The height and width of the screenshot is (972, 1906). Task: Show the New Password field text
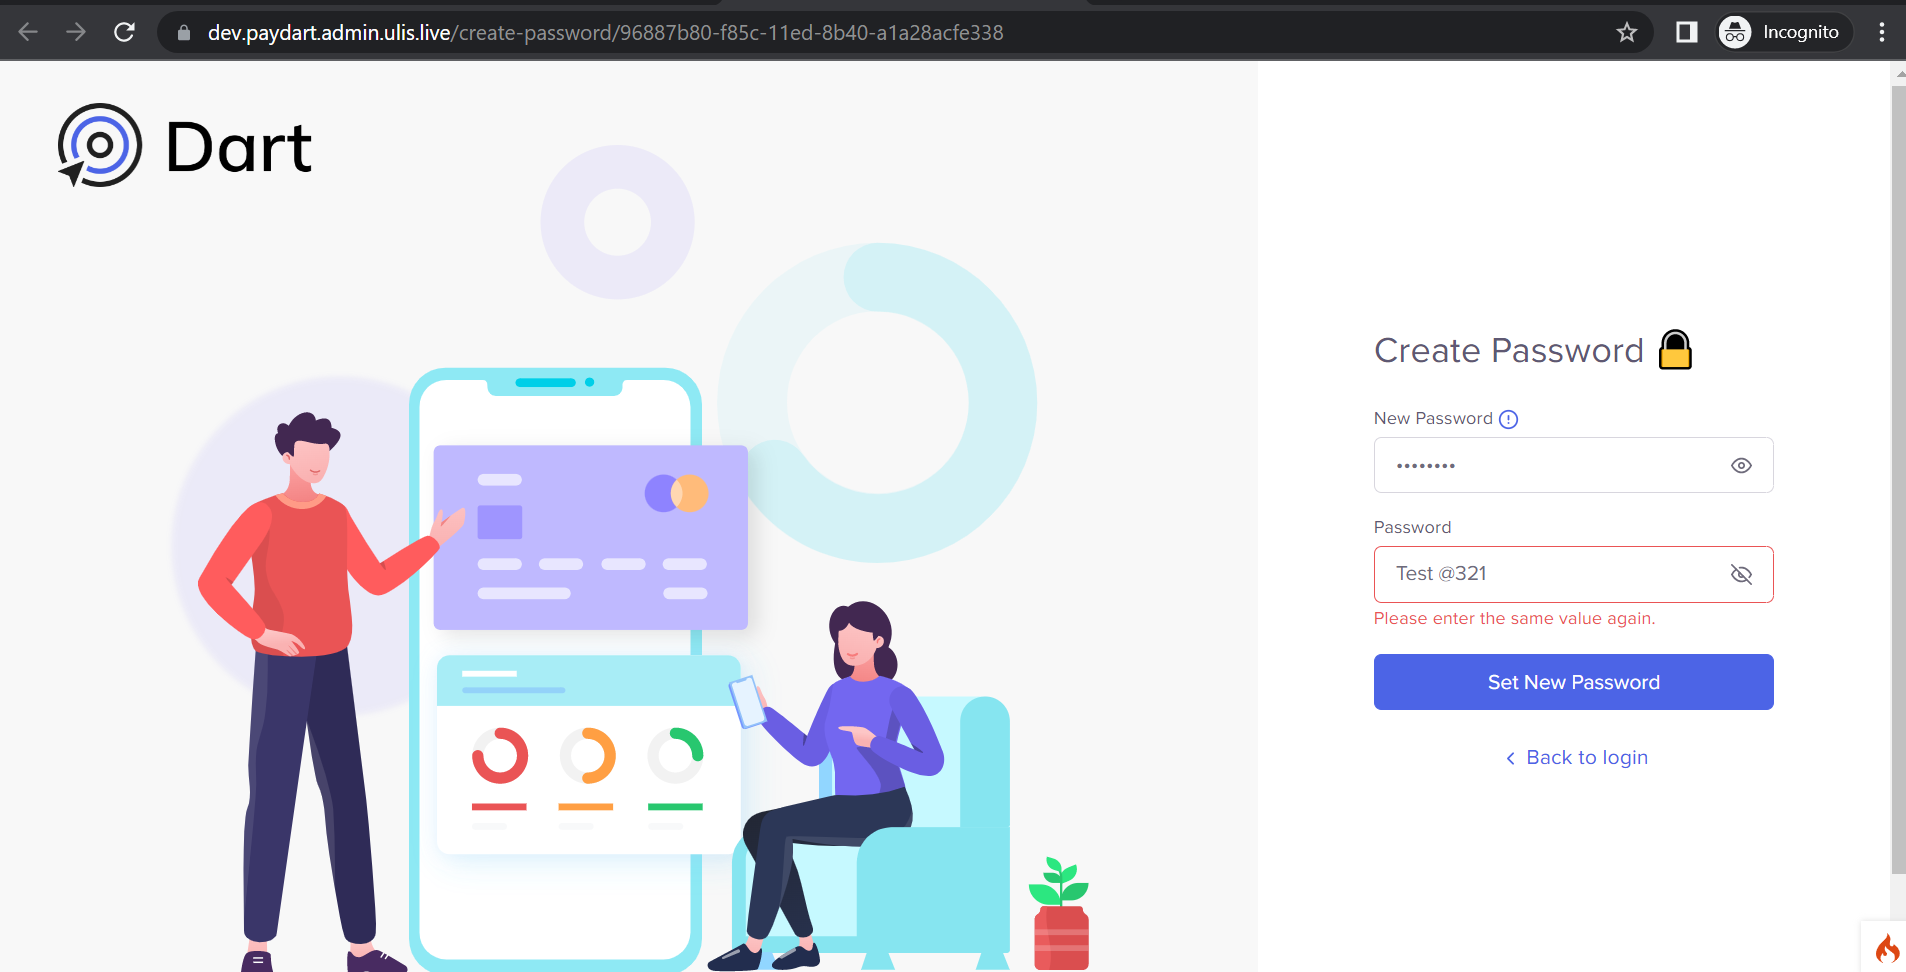pyautogui.click(x=1741, y=466)
